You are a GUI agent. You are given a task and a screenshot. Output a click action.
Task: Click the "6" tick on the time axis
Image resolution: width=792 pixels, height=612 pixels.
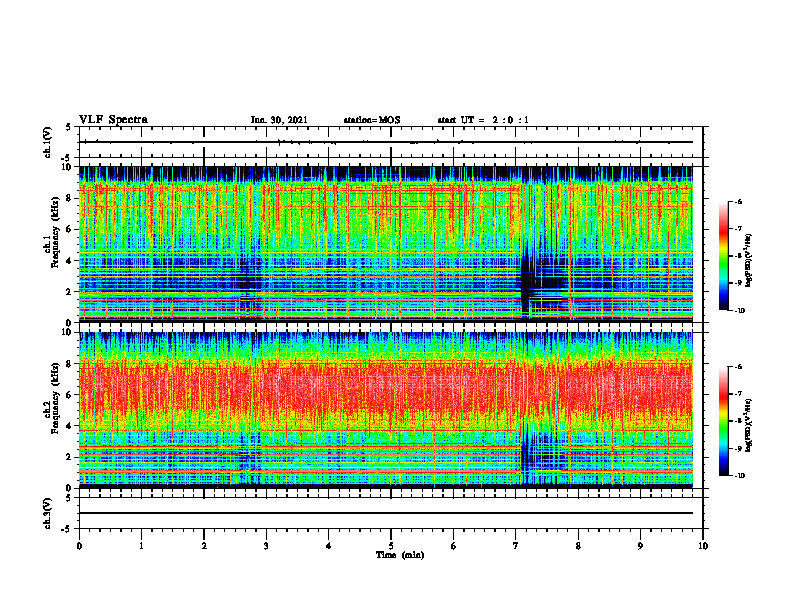pos(454,546)
